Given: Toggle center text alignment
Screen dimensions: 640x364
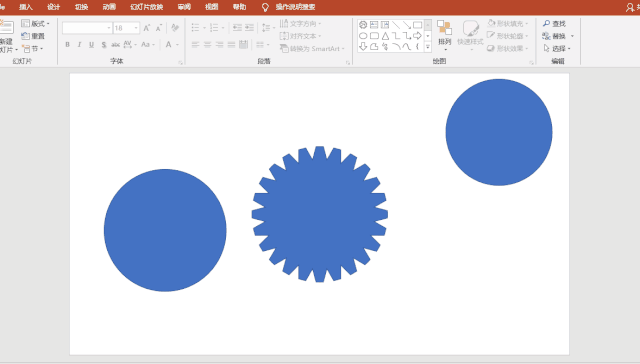Looking at the screenshot, I should click(x=207, y=44).
